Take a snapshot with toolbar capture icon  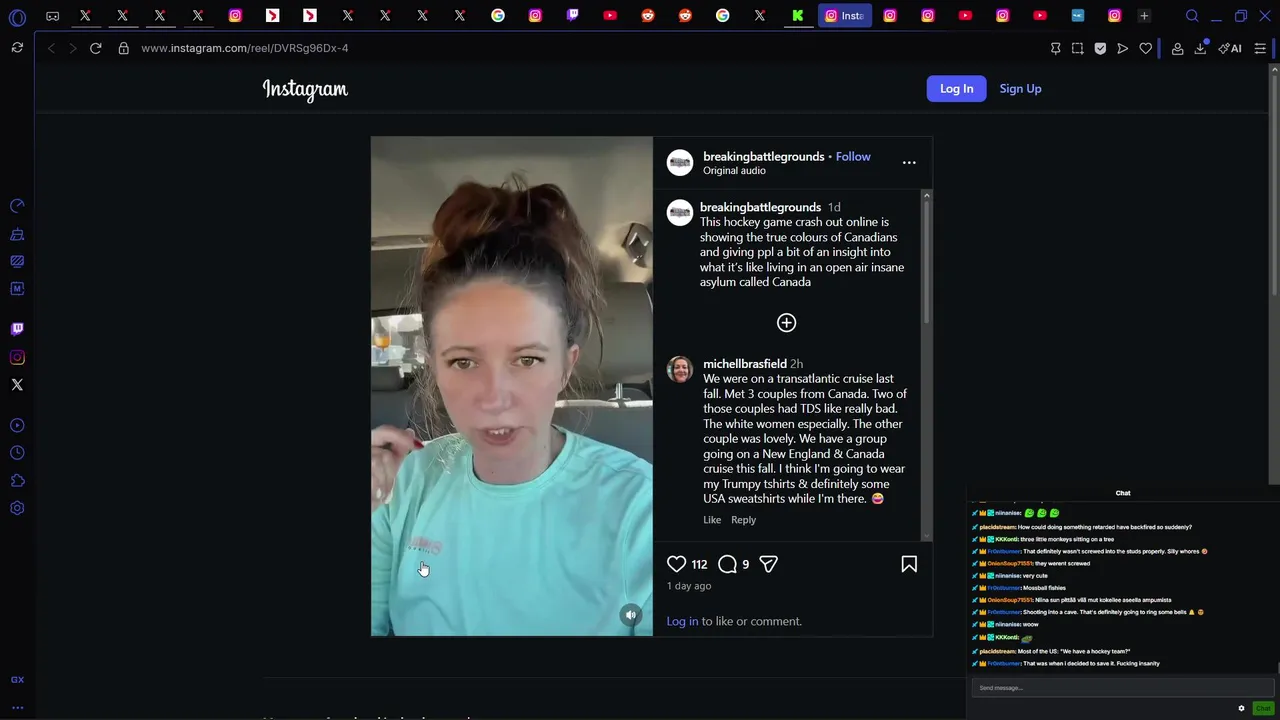click(1077, 48)
